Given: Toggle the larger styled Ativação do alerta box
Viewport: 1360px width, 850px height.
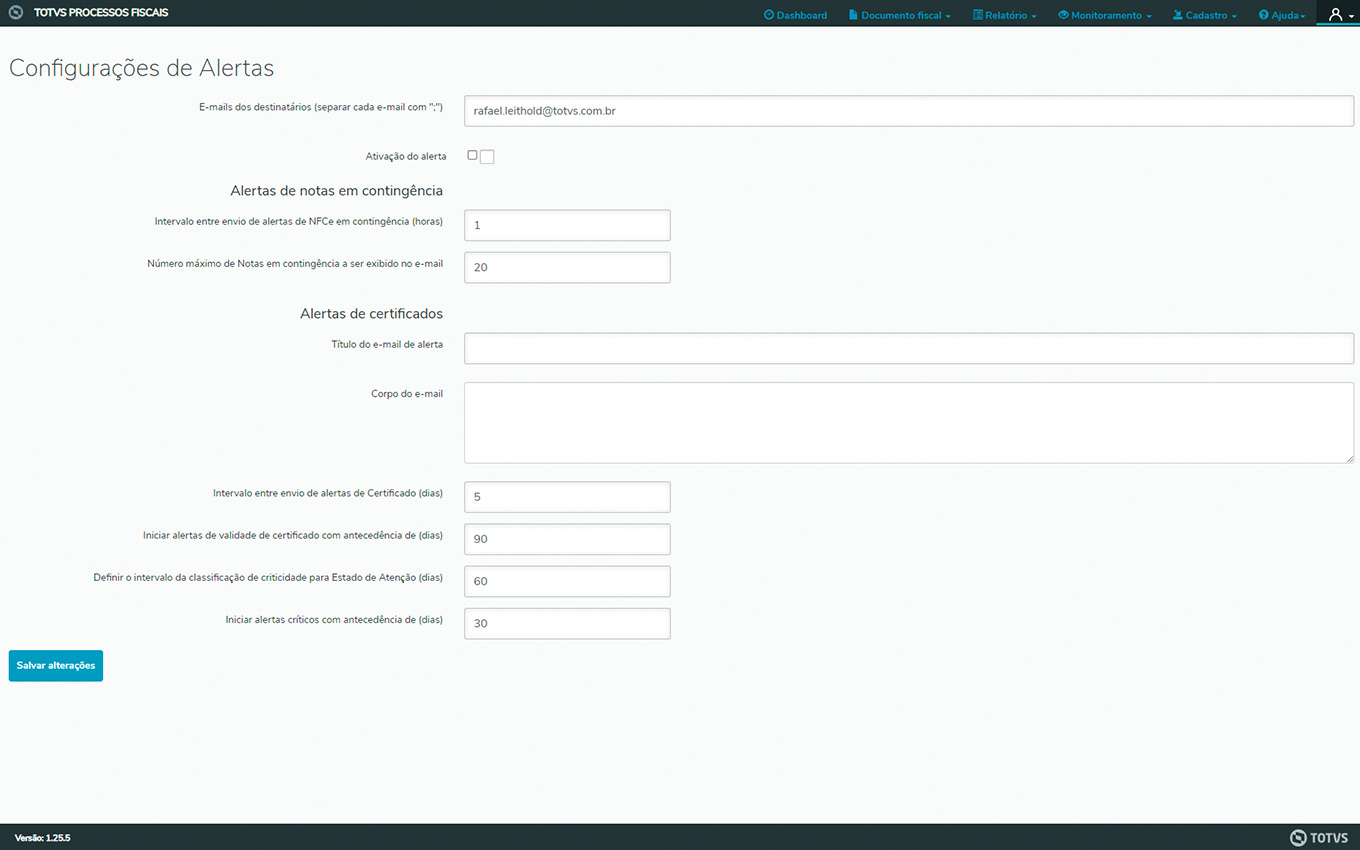Looking at the screenshot, I should tap(487, 157).
